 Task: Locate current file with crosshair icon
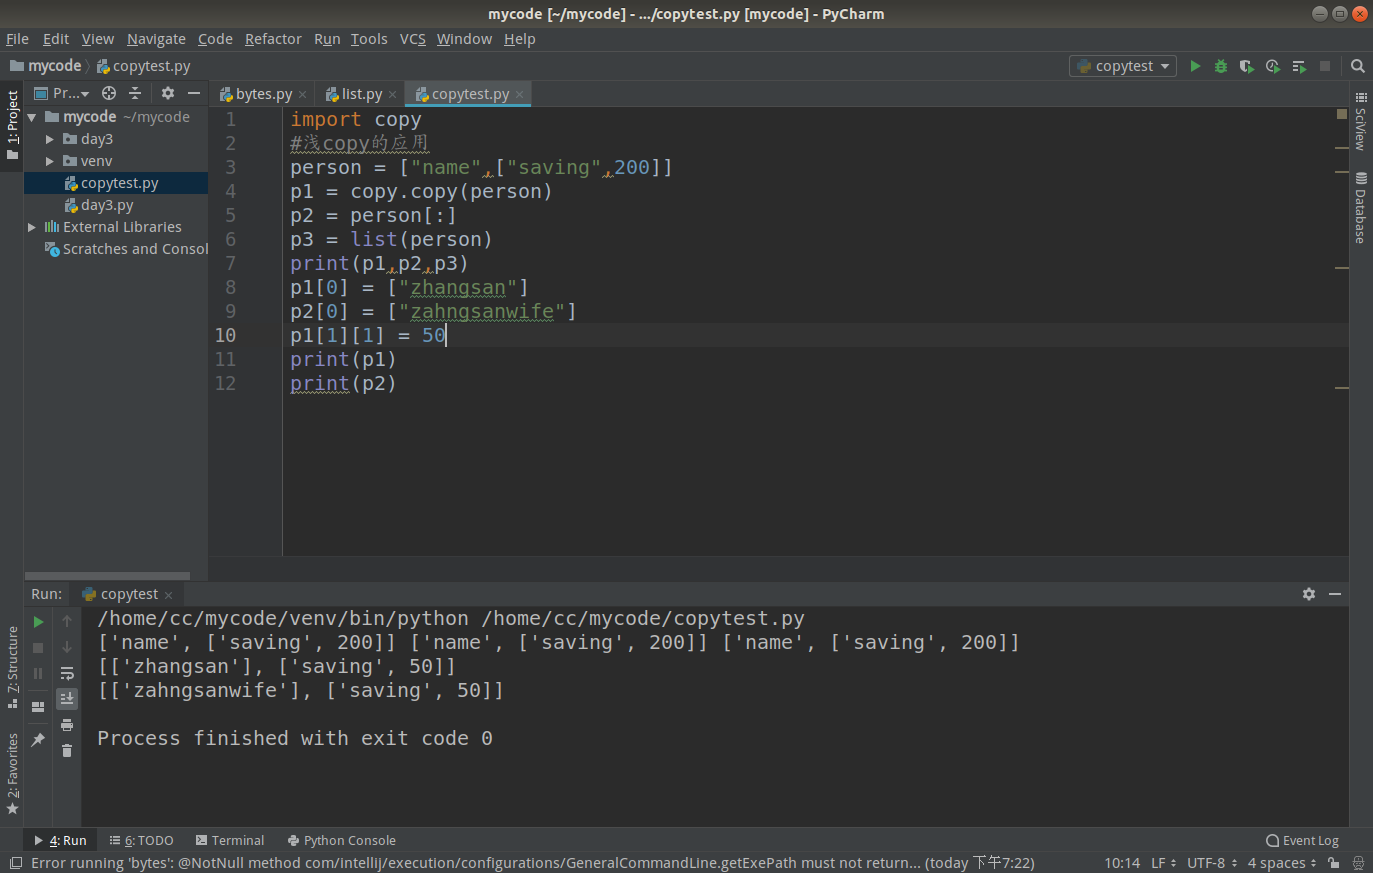(109, 93)
